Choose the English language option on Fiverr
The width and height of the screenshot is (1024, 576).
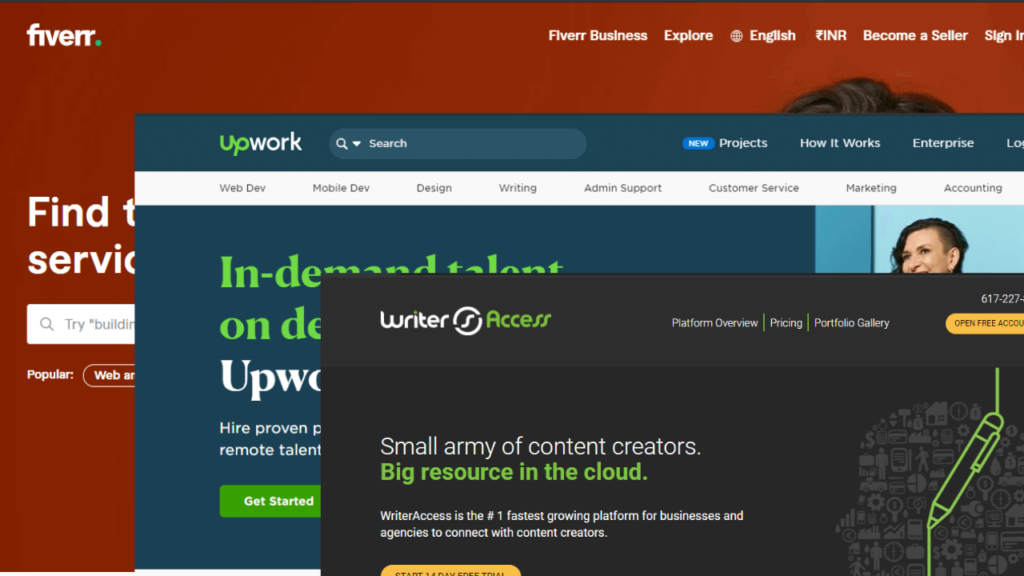(x=773, y=36)
